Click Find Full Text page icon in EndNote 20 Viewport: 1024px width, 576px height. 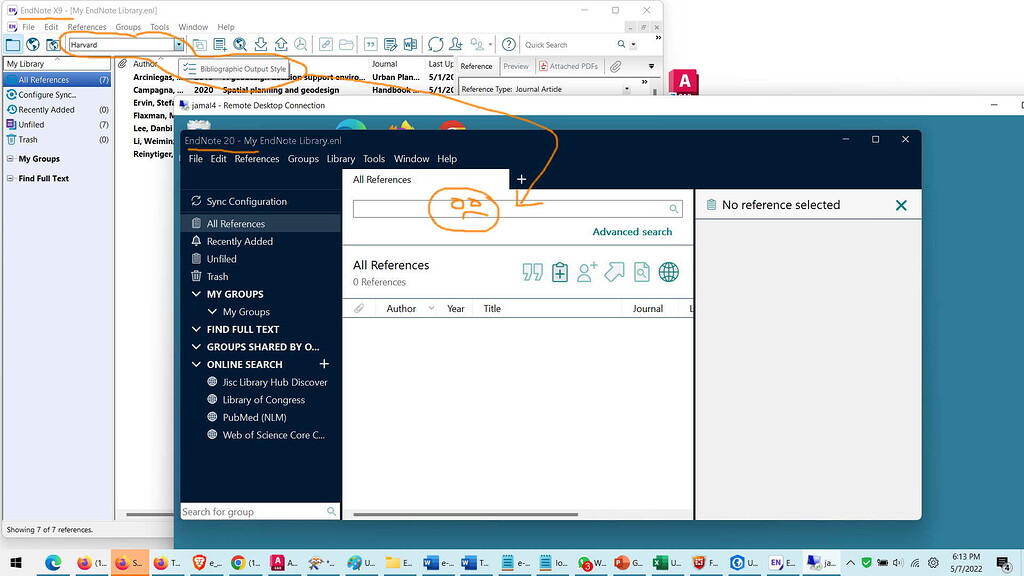642,272
